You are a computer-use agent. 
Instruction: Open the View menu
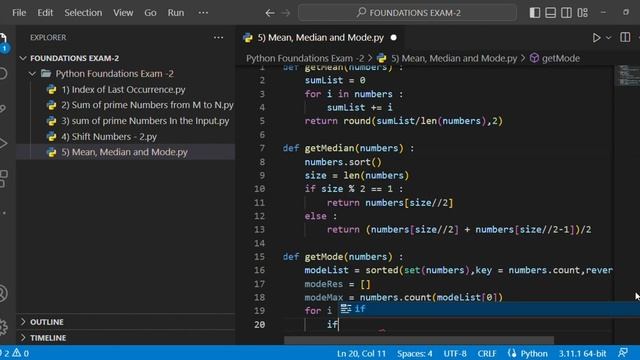pyautogui.click(x=123, y=13)
